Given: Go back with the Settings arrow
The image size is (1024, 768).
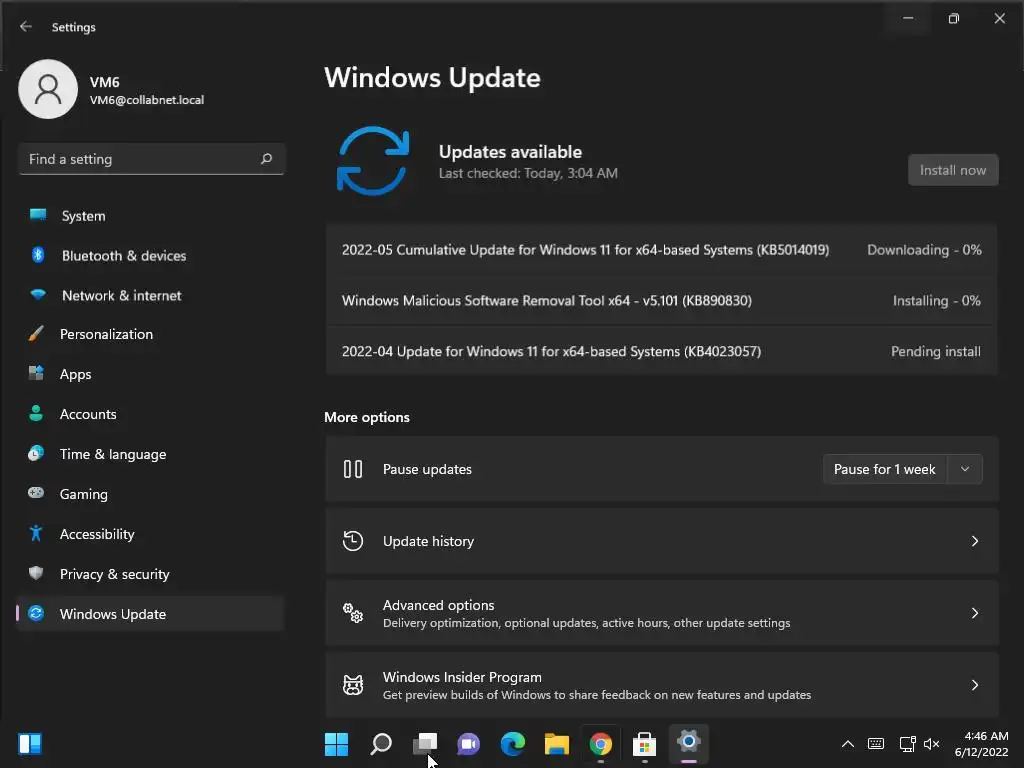Looking at the screenshot, I should pyautogui.click(x=25, y=27).
